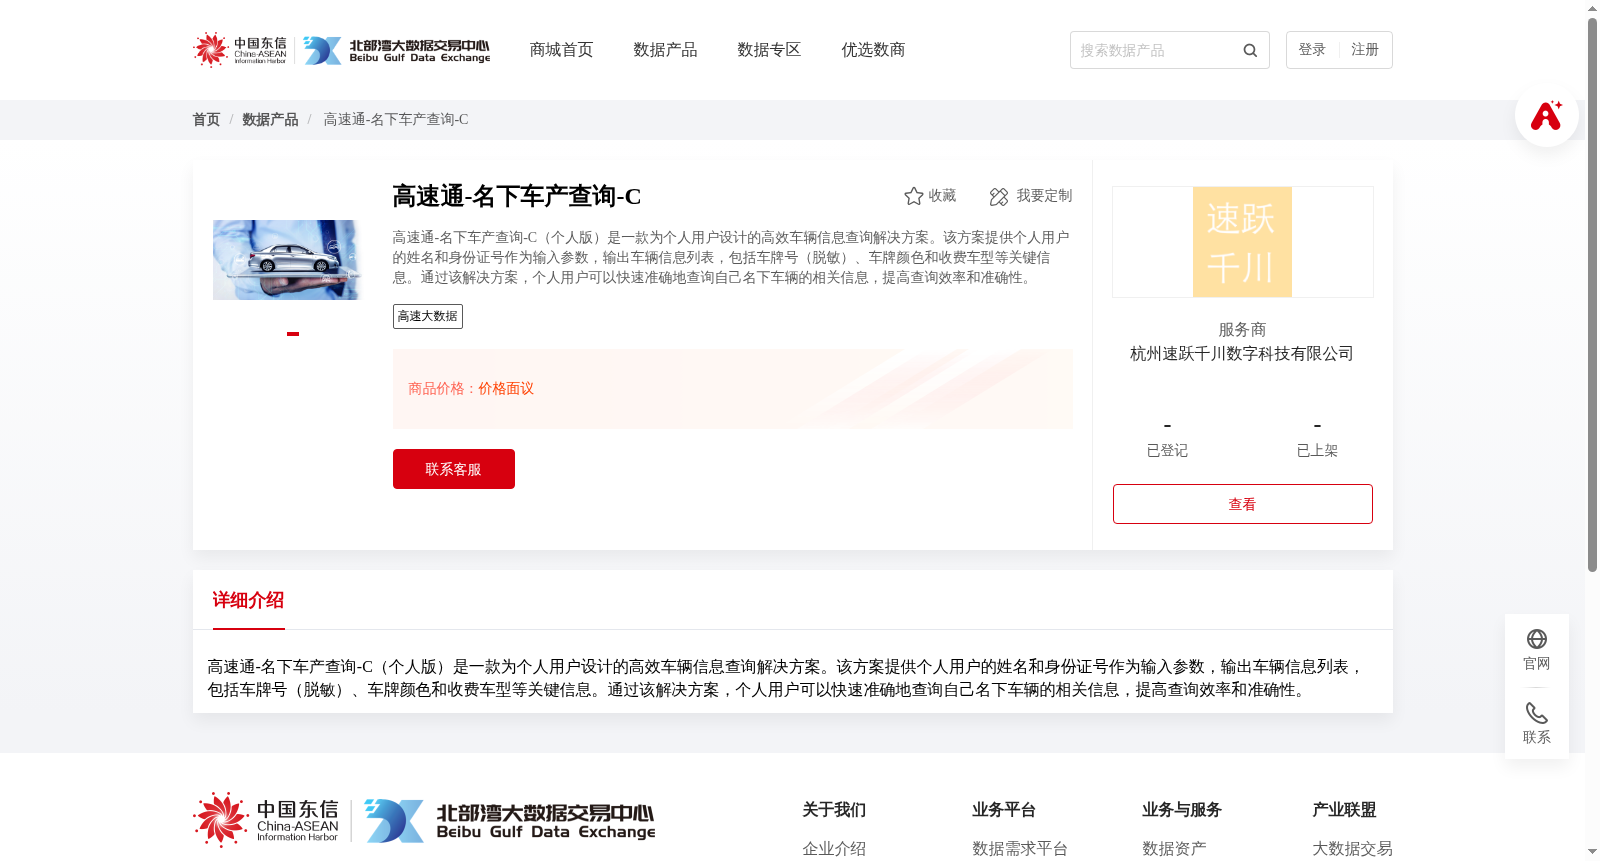Click the footer heading 业务平台

point(1004,810)
